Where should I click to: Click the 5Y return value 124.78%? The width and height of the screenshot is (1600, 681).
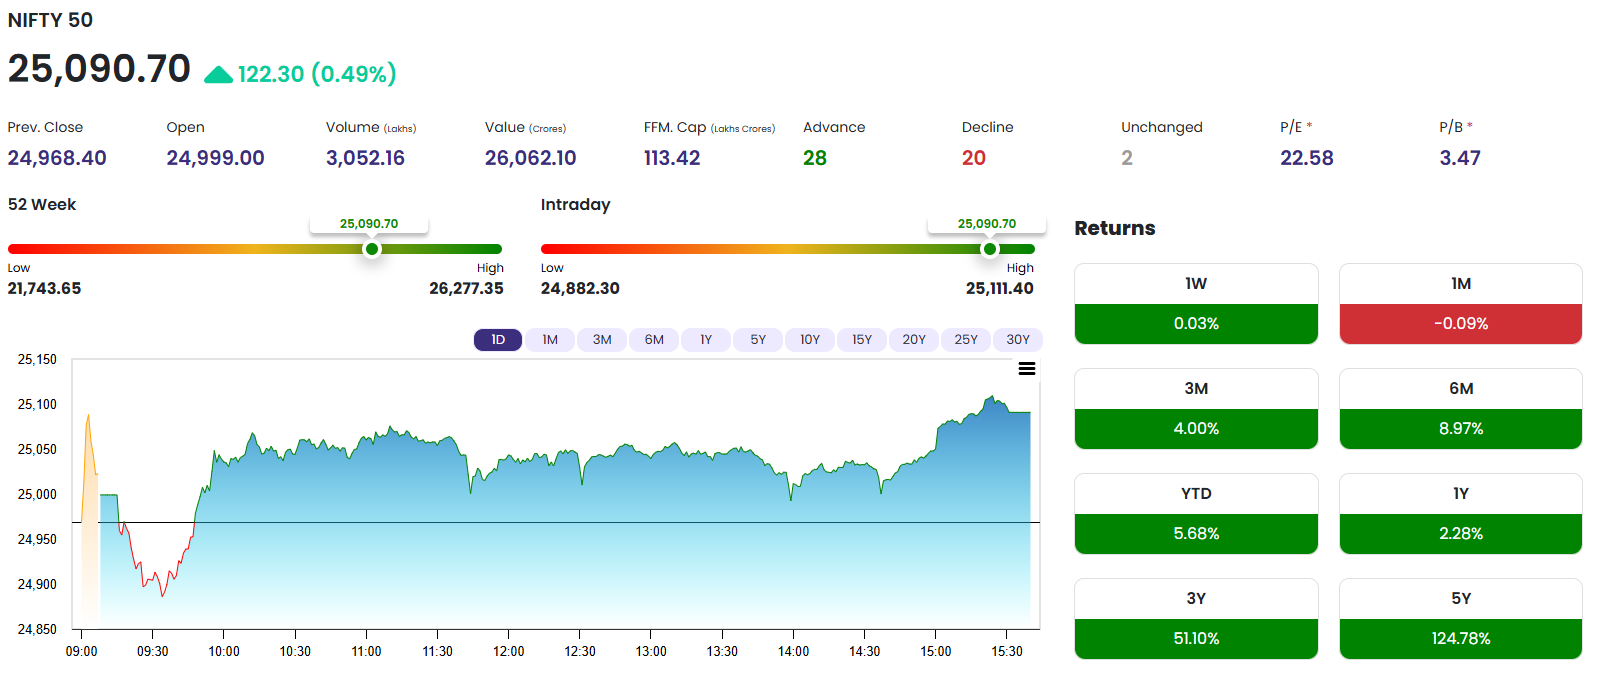pyautogui.click(x=1461, y=639)
